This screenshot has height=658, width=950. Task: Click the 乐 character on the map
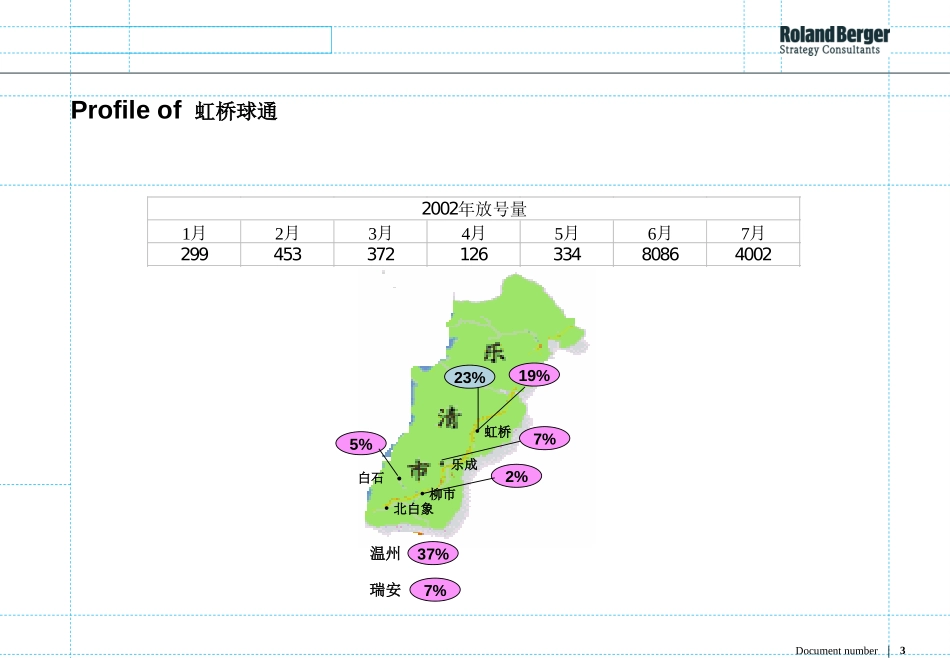(494, 353)
